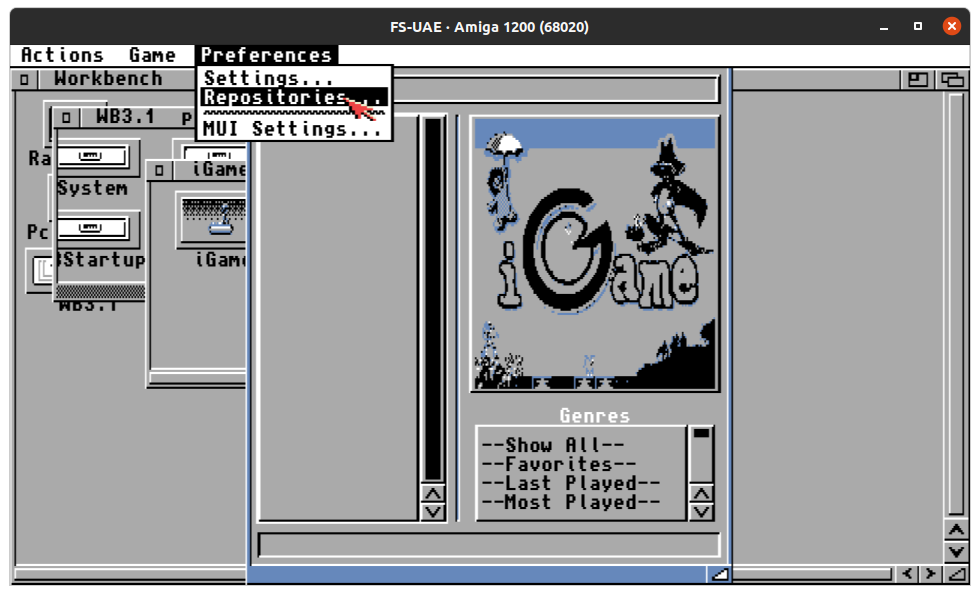Open the Game menu
The height and width of the screenshot is (595, 980).
click(152, 55)
